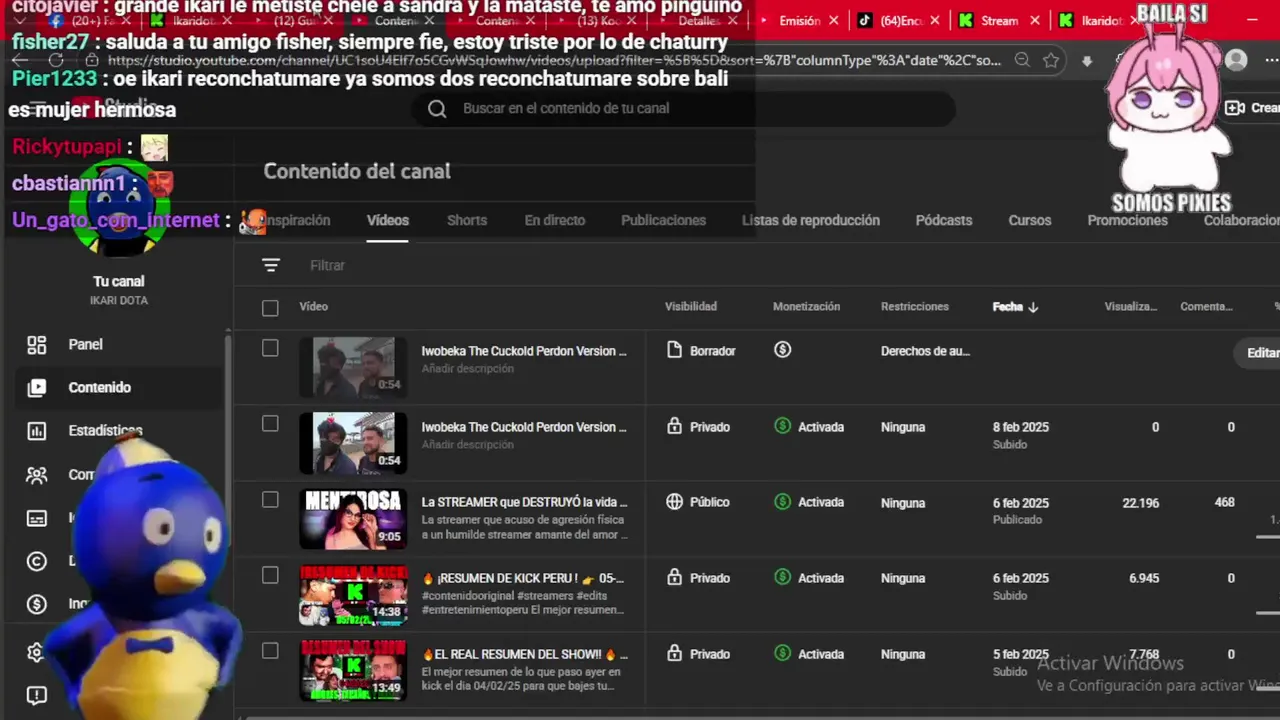Switch to the Publicaciones tab

tap(664, 220)
